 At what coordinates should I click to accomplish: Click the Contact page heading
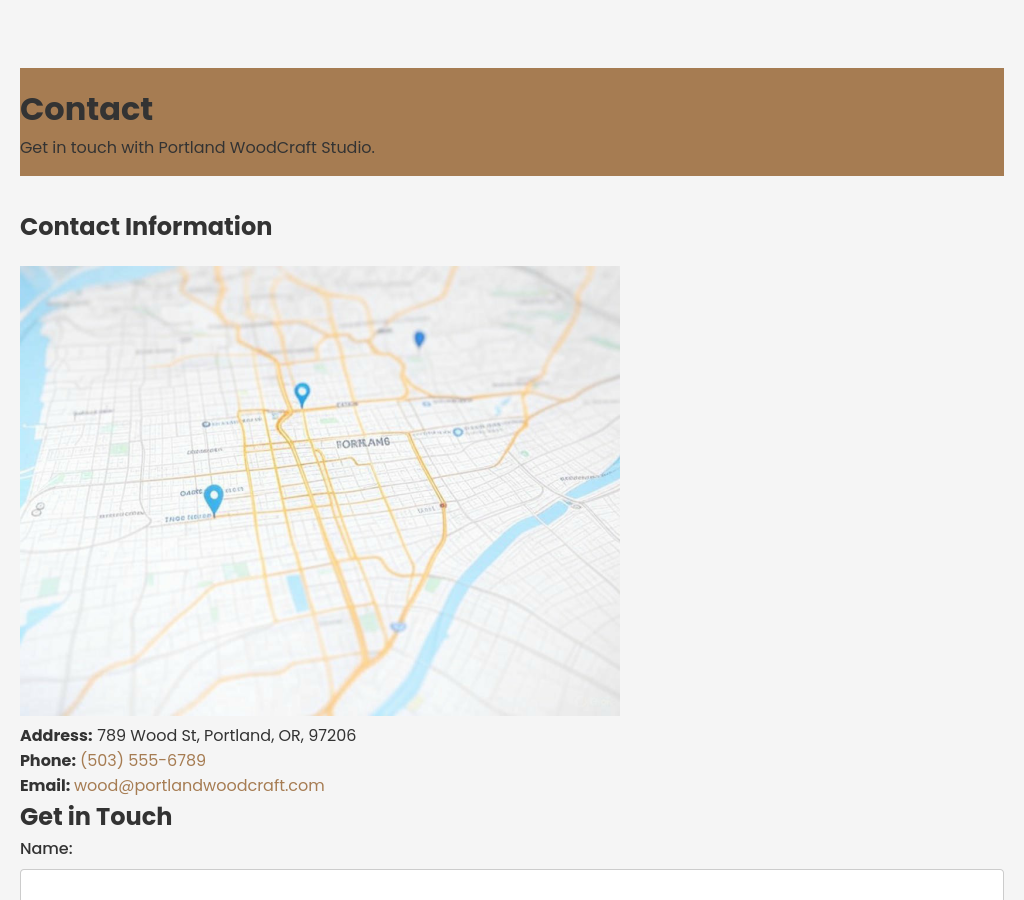[x=86, y=109]
